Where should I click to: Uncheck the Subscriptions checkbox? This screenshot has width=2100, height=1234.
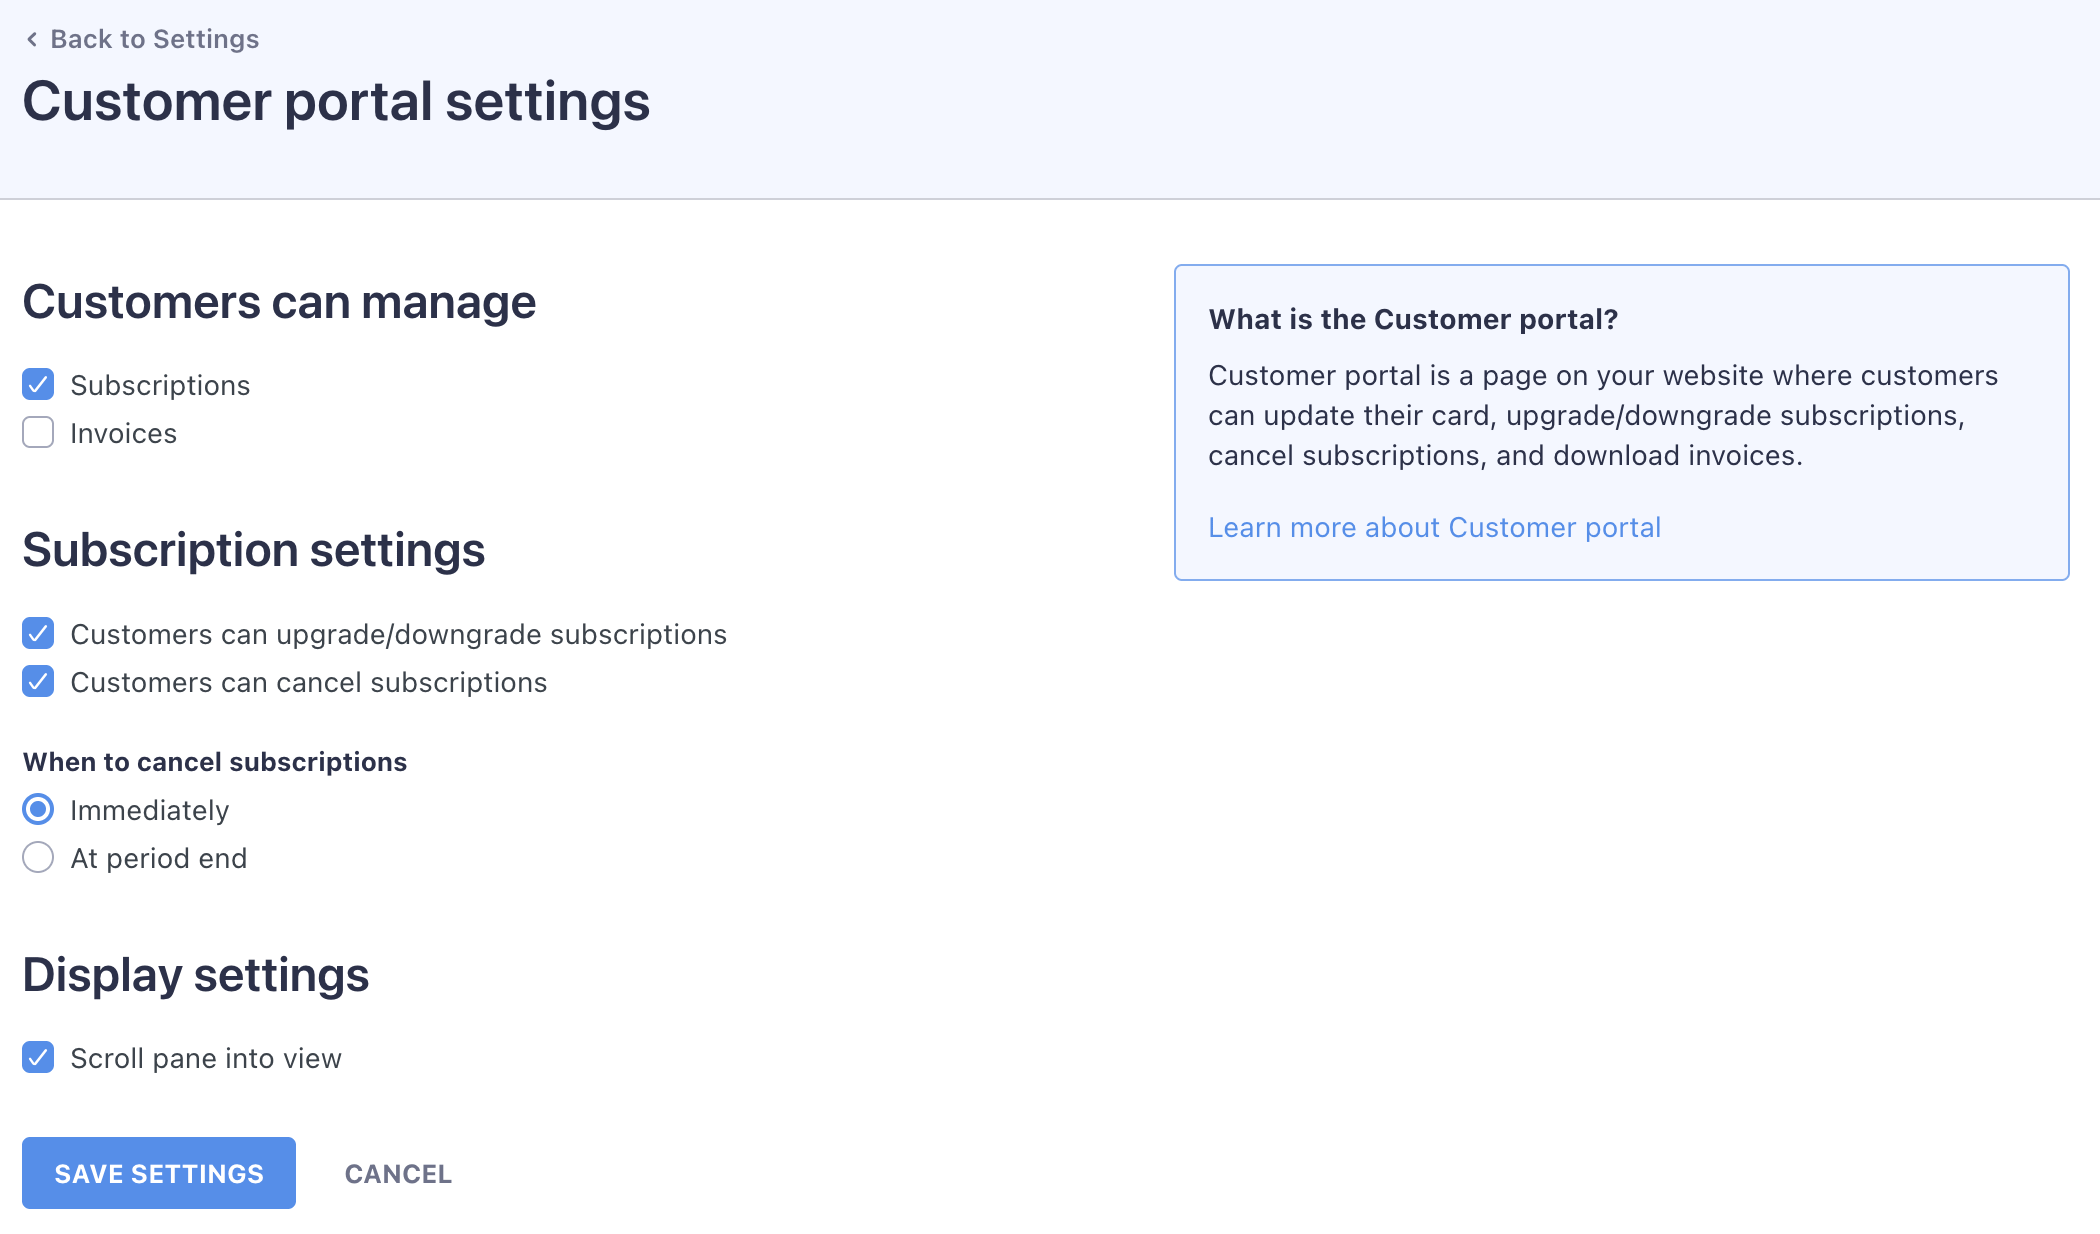pyautogui.click(x=38, y=384)
